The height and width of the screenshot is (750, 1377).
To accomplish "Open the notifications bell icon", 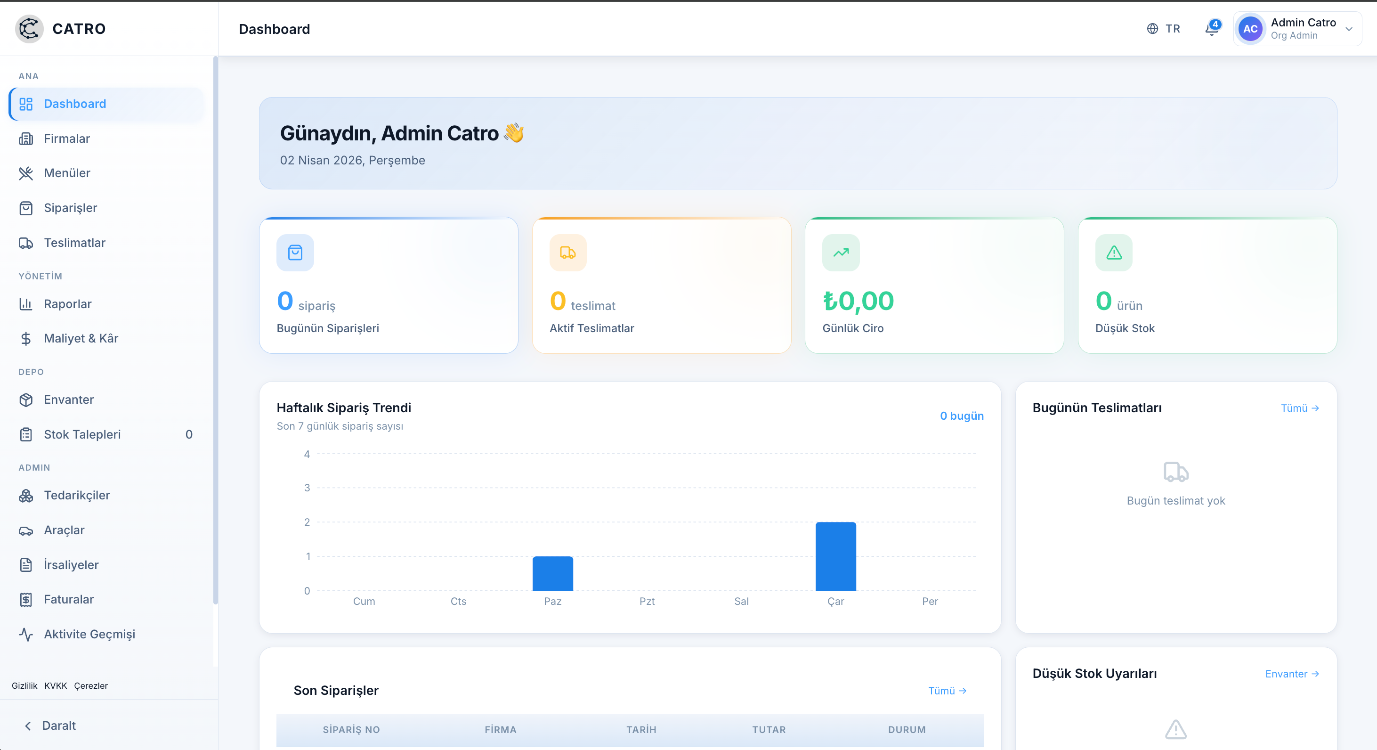I will pos(1211,29).
